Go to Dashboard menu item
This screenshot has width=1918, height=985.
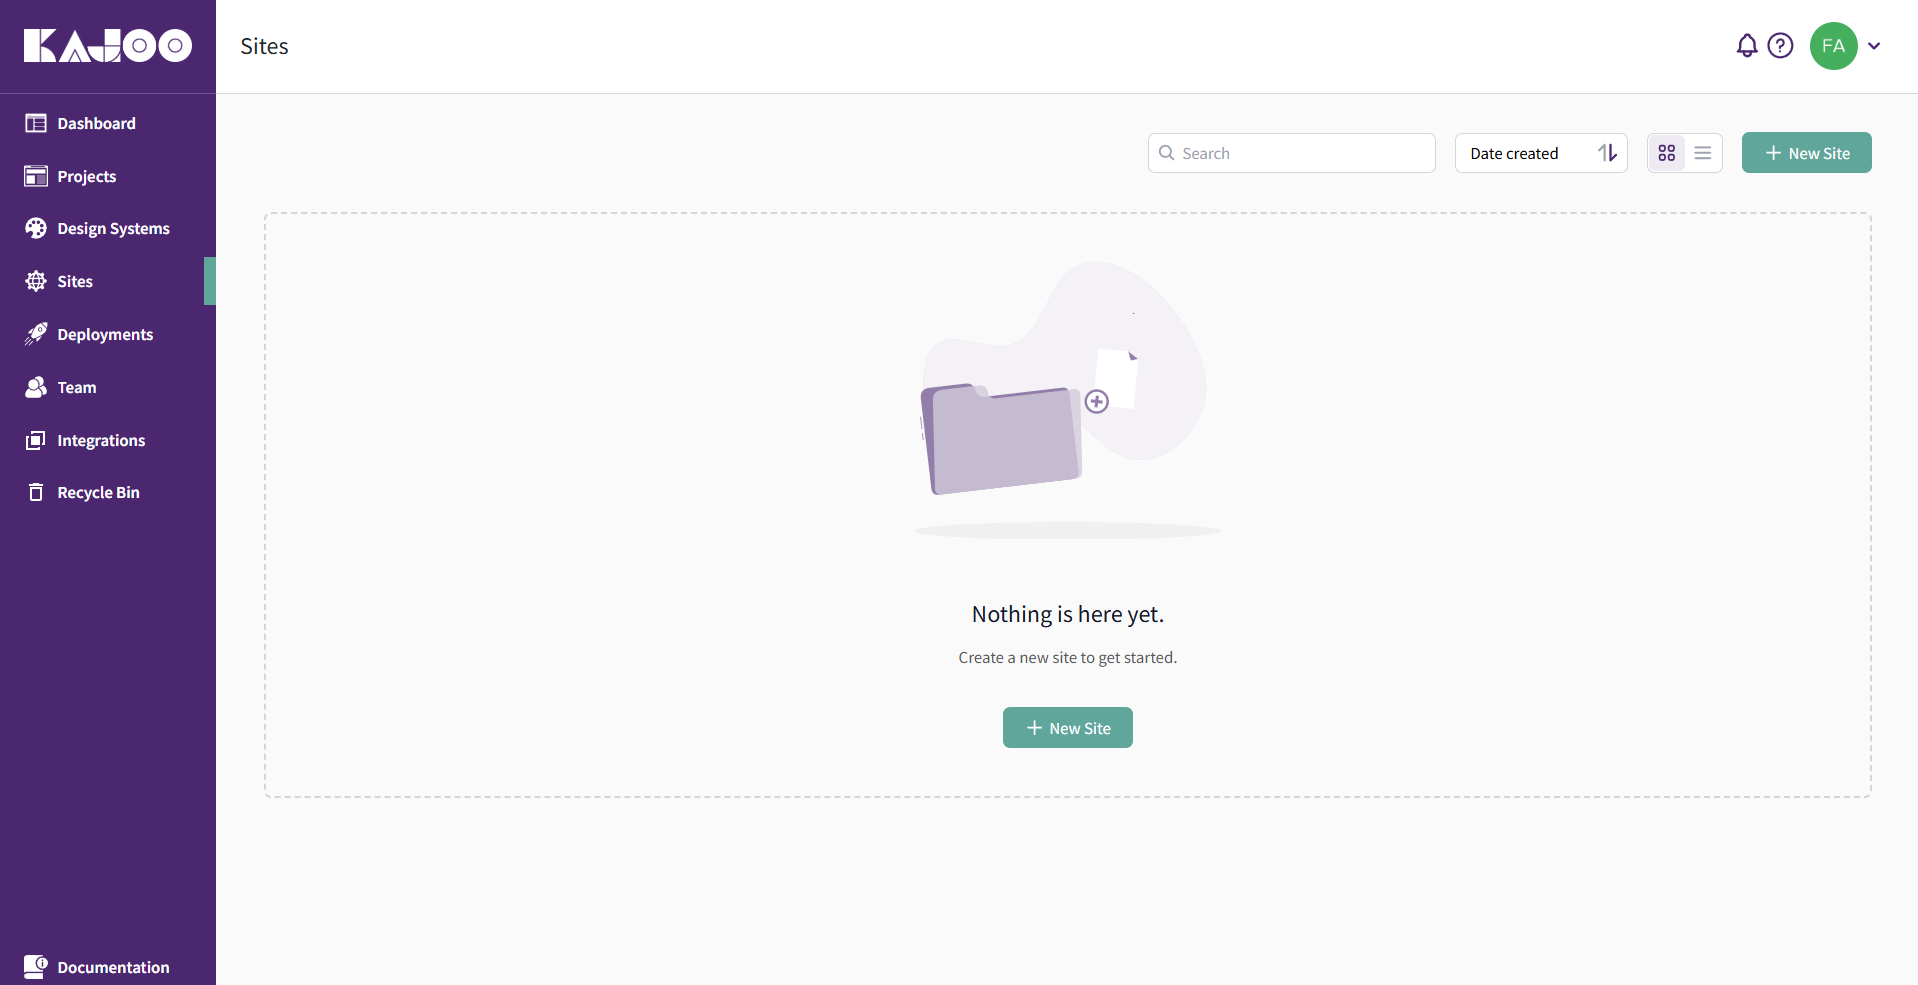click(108, 123)
